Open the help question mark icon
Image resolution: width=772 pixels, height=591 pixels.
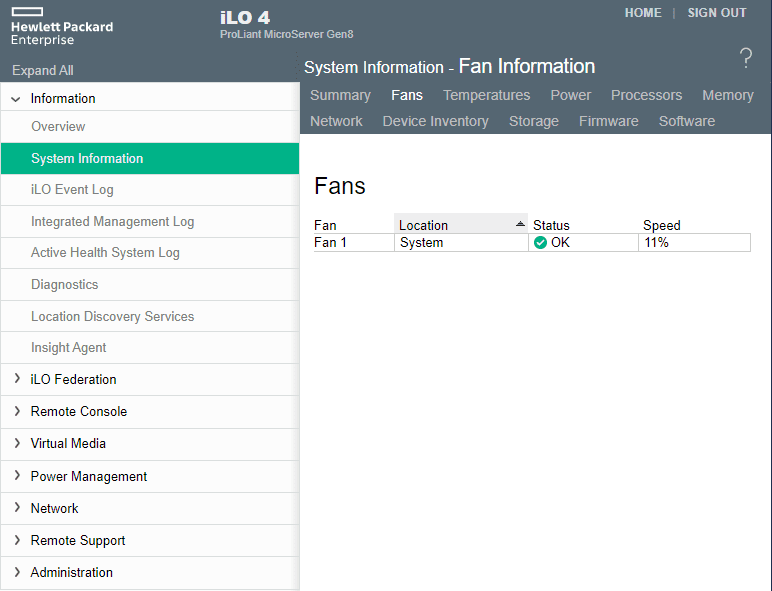tap(746, 58)
